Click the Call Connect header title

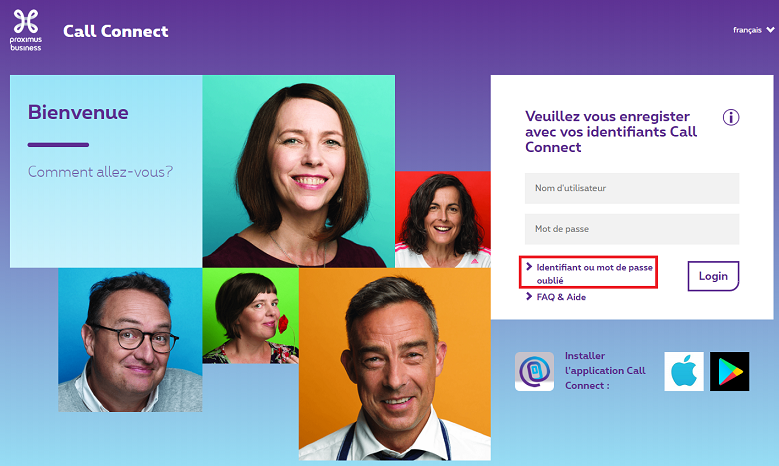[x=116, y=31]
